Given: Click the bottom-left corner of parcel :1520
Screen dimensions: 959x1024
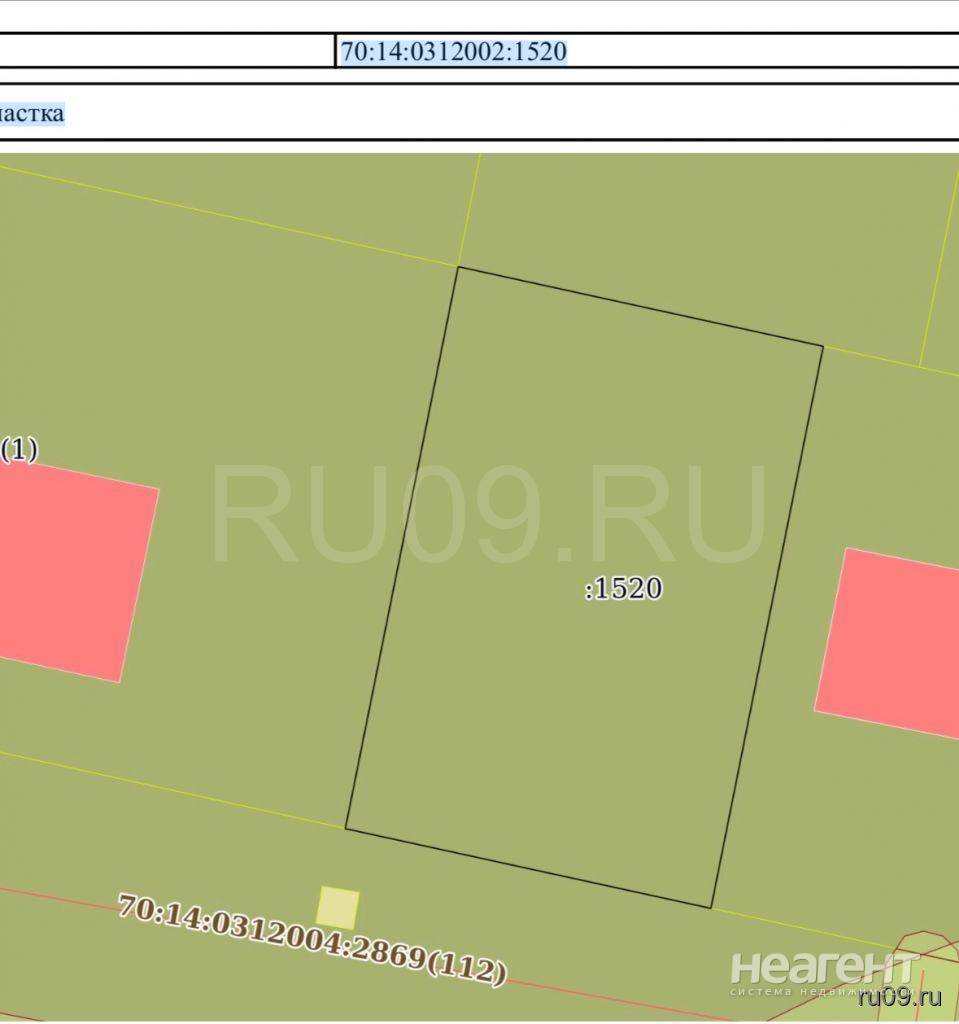Looking at the screenshot, I should tap(346, 828).
